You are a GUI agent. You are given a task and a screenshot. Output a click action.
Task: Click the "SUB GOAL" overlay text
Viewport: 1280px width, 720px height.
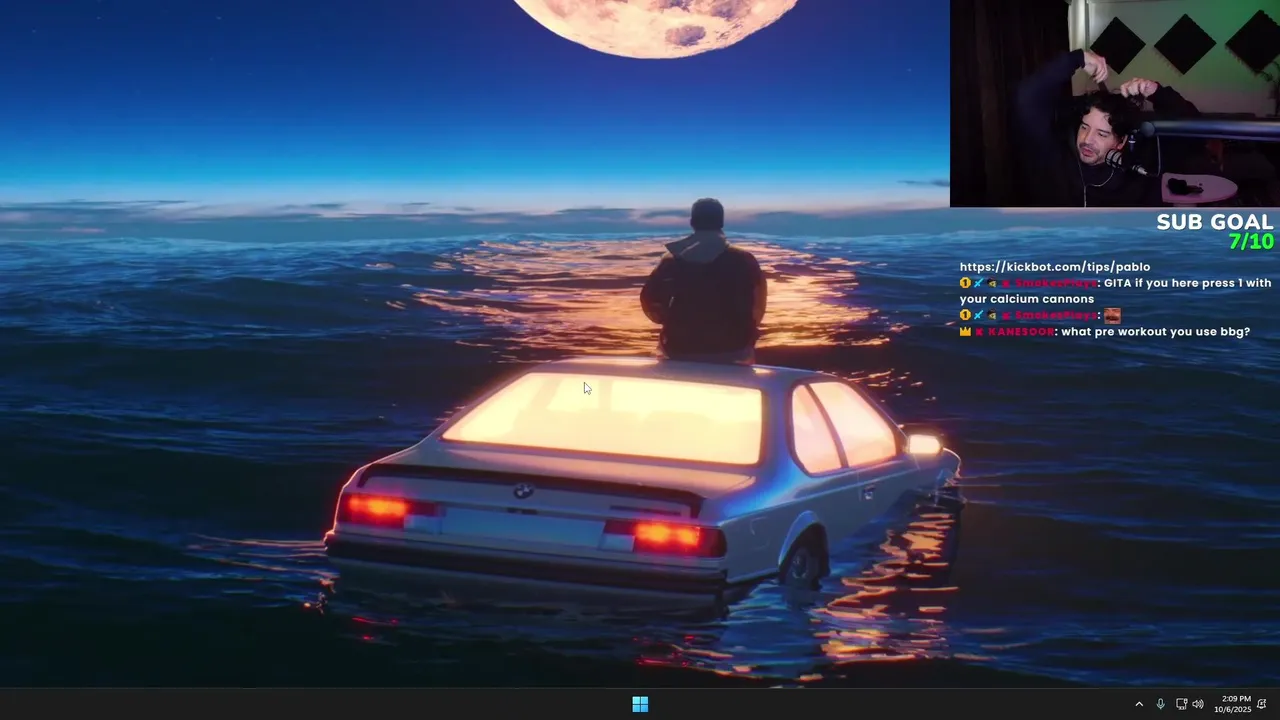pyautogui.click(x=1215, y=222)
